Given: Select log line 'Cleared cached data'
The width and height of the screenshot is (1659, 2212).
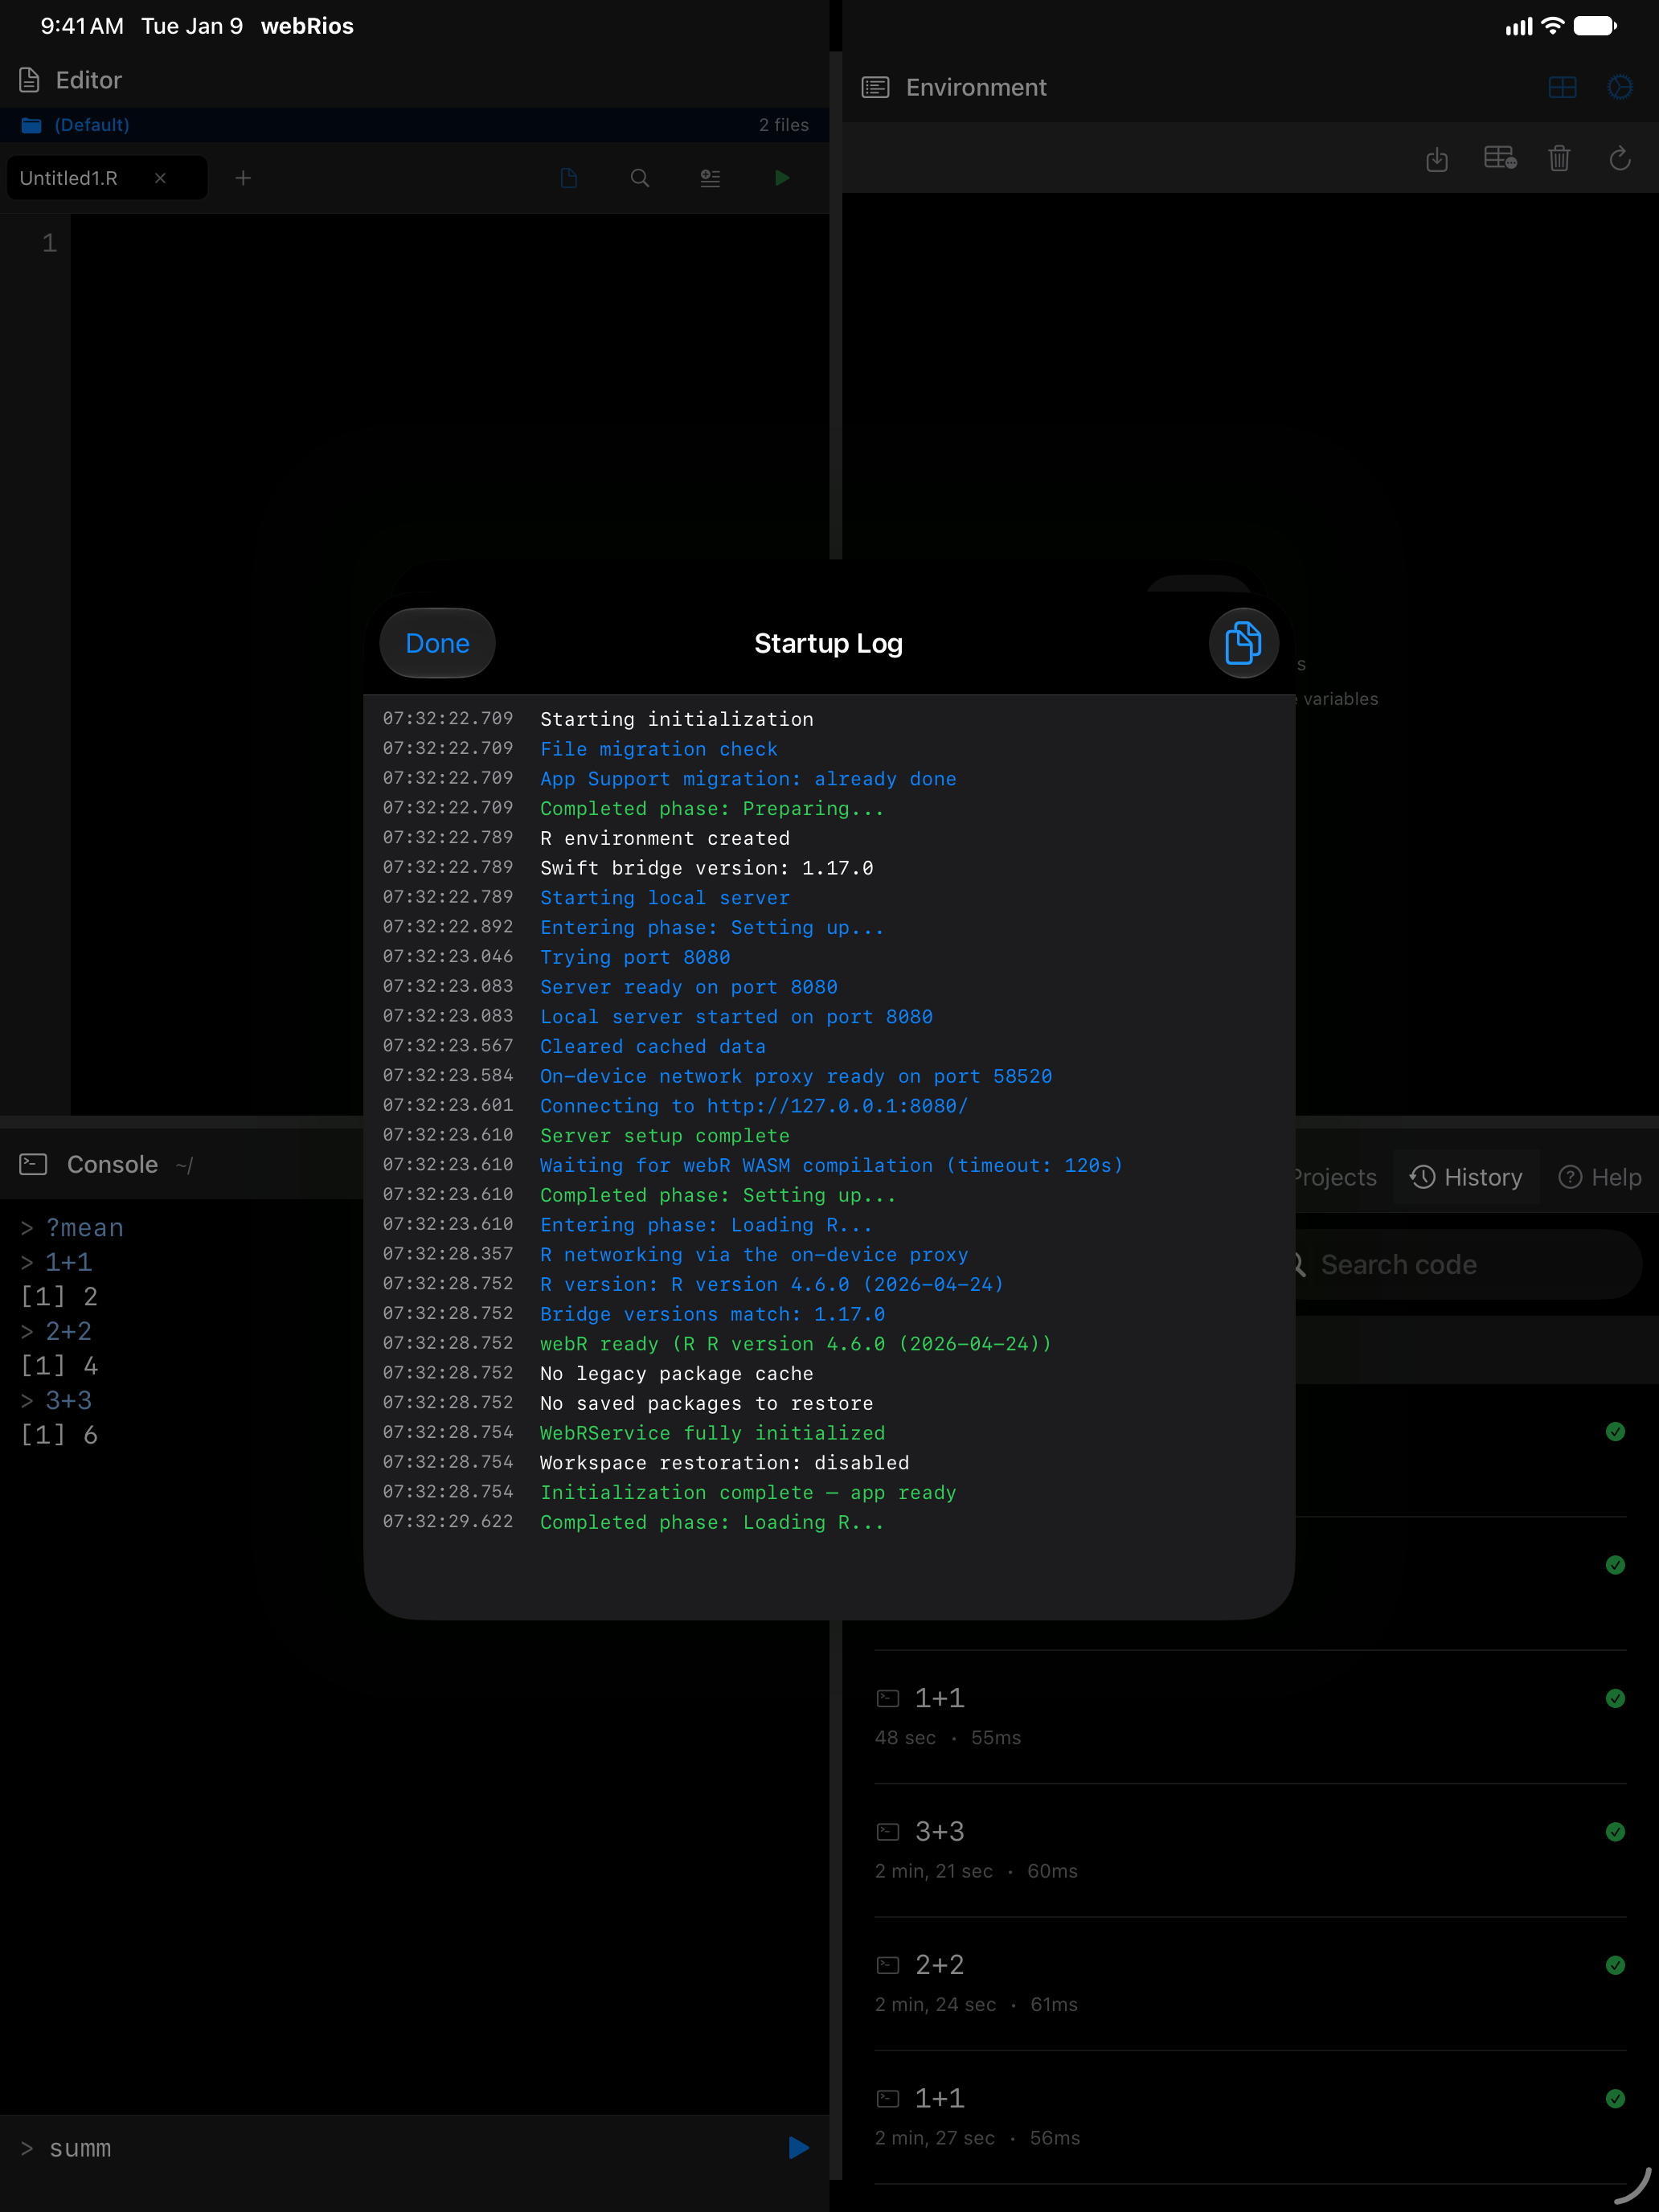Looking at the screenshot, I should point(653,1046).
